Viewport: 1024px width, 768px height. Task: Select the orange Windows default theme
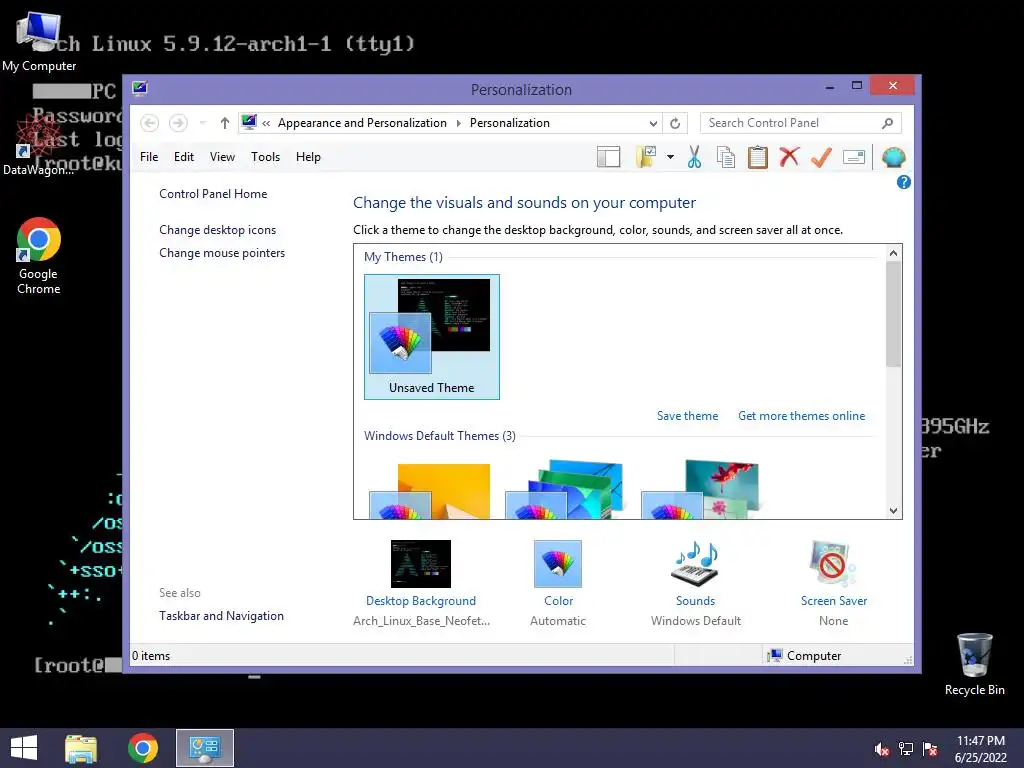coord(430,490)
